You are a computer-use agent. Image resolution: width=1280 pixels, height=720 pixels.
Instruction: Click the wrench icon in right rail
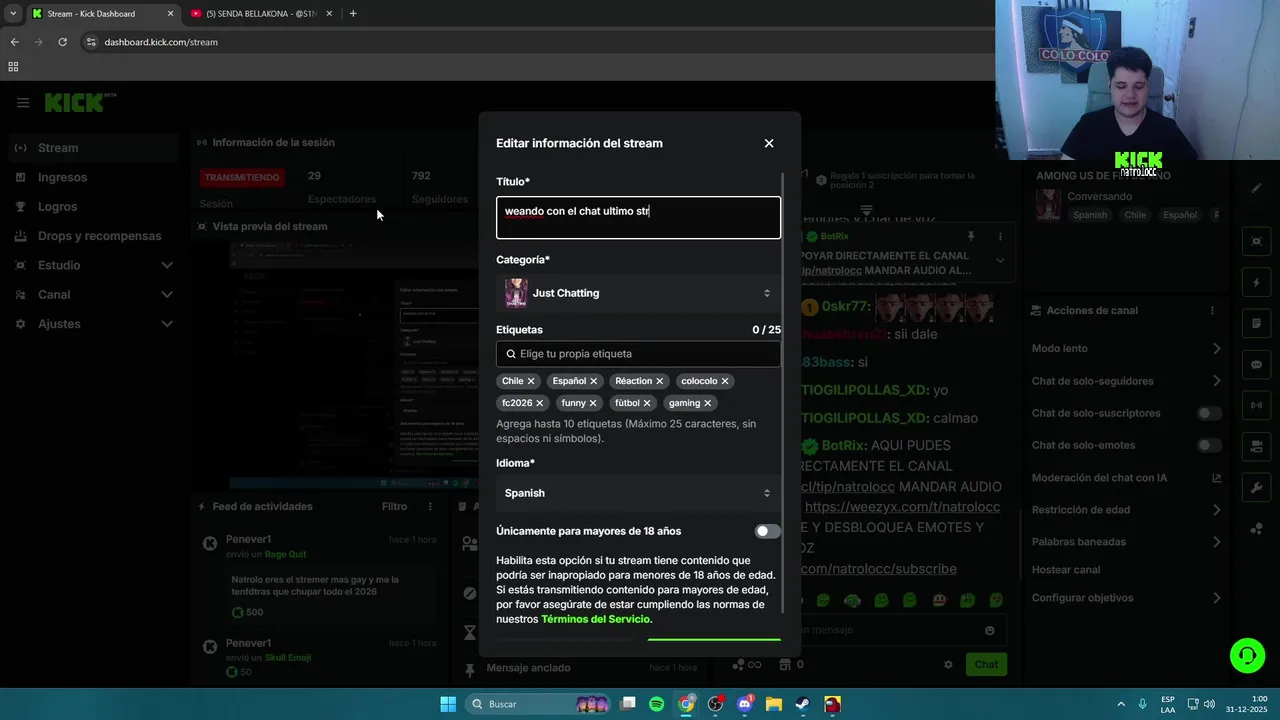tap(1257, 488)
